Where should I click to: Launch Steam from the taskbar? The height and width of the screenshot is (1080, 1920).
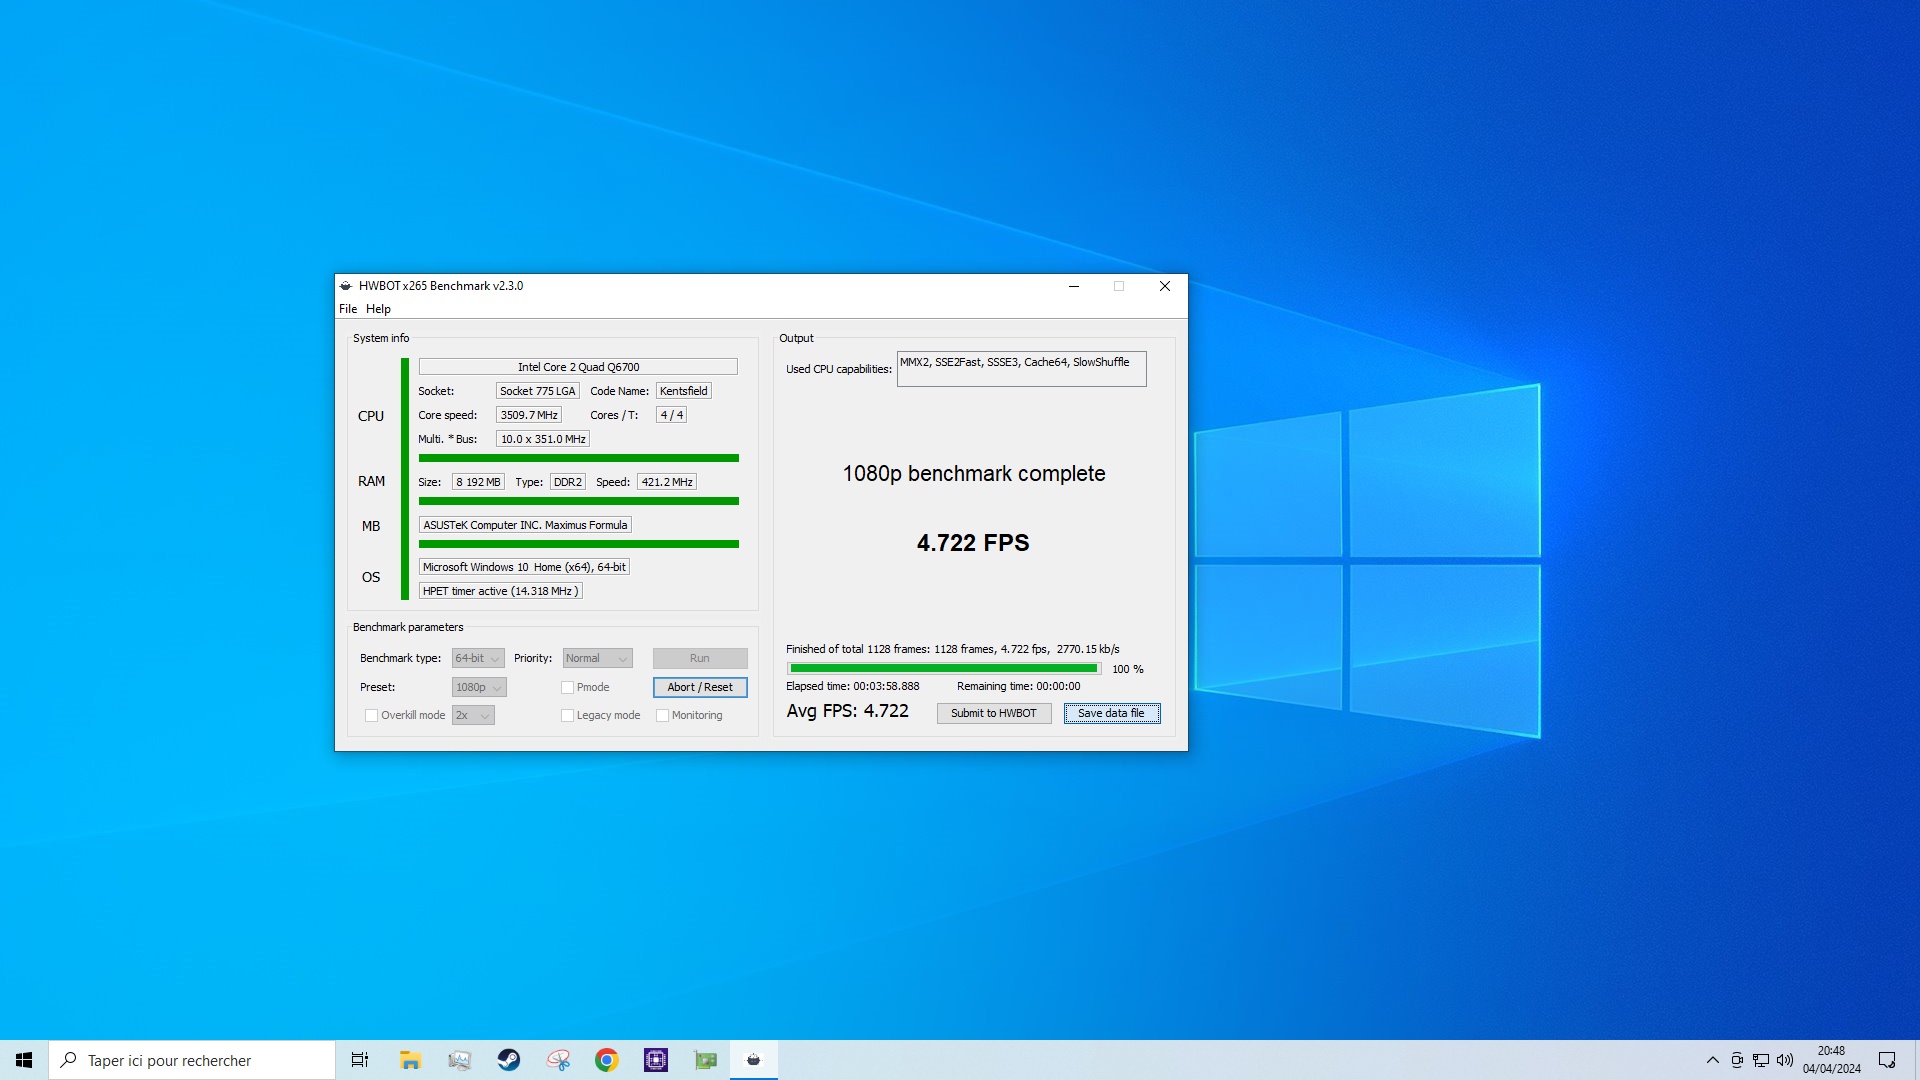(509, 1060)
